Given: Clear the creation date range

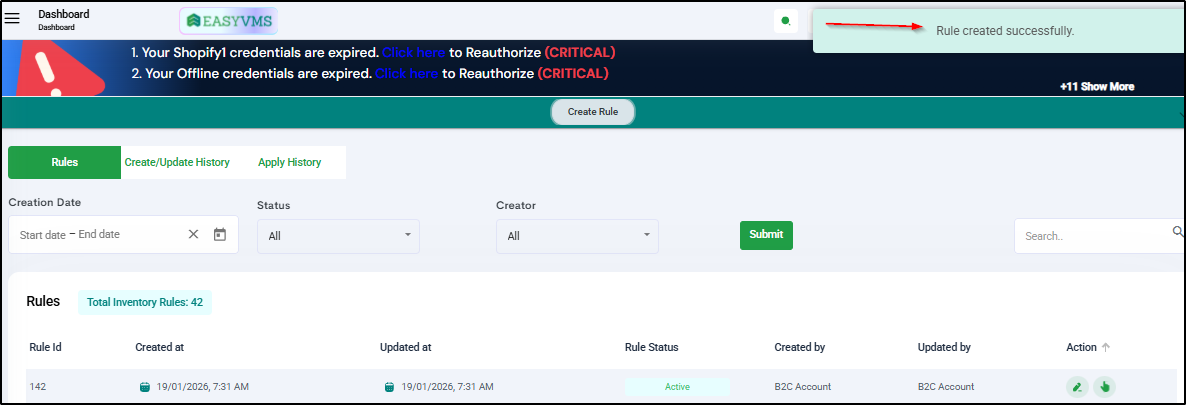Looking at the screenshot, I should [x=194, y=234].
